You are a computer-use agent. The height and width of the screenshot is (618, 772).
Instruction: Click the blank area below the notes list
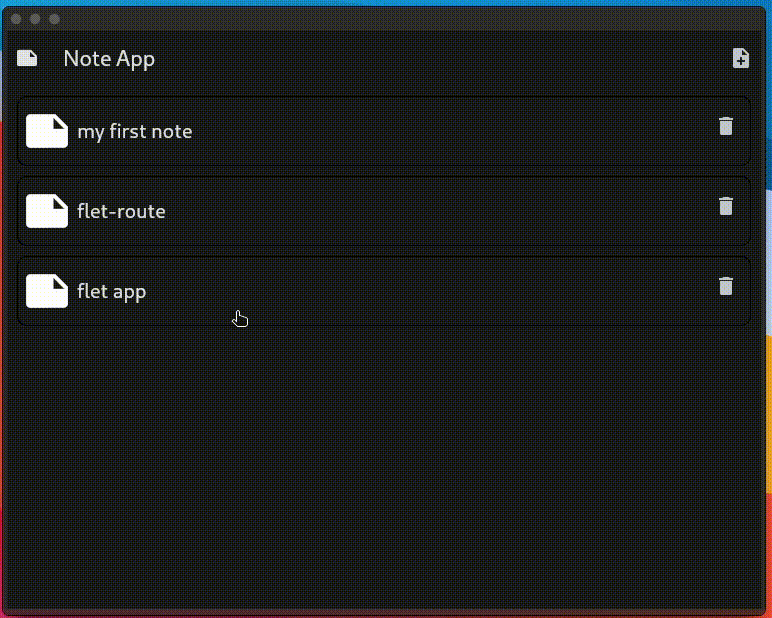(384, 468)
